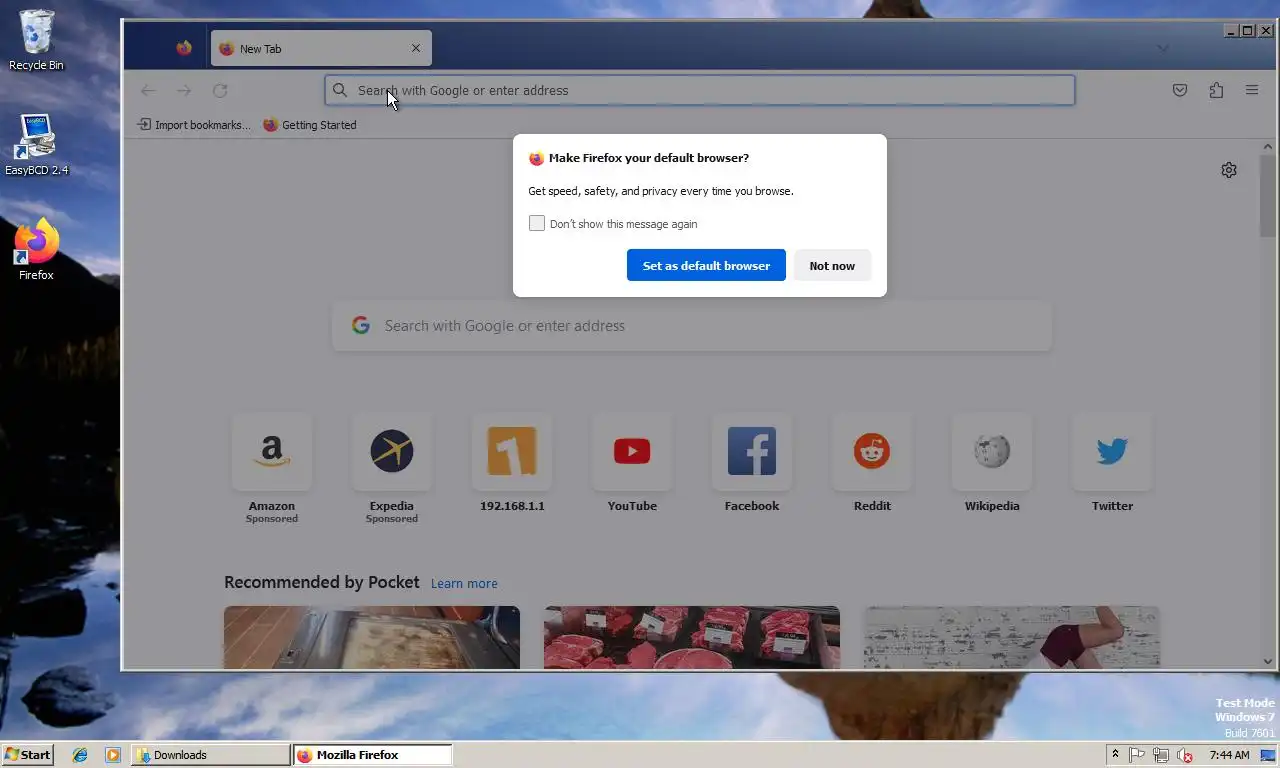Open the Pocket story with runner image
1280x768 pixels.
point(1012,637)
